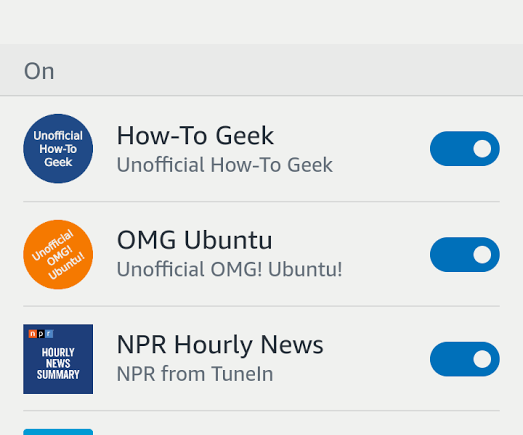
Task: Click the gray On header bar background
Action: [262, 70]
